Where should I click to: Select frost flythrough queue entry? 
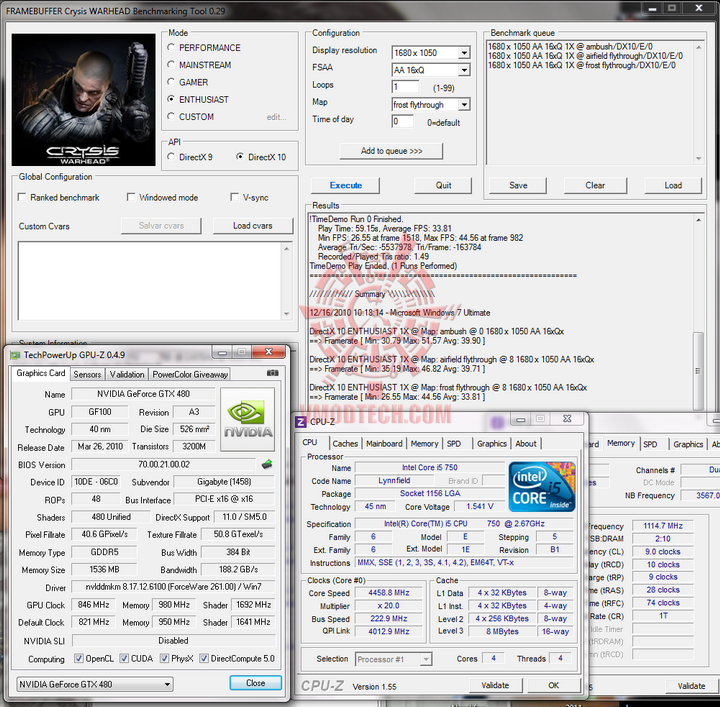[x=581, y=65]
